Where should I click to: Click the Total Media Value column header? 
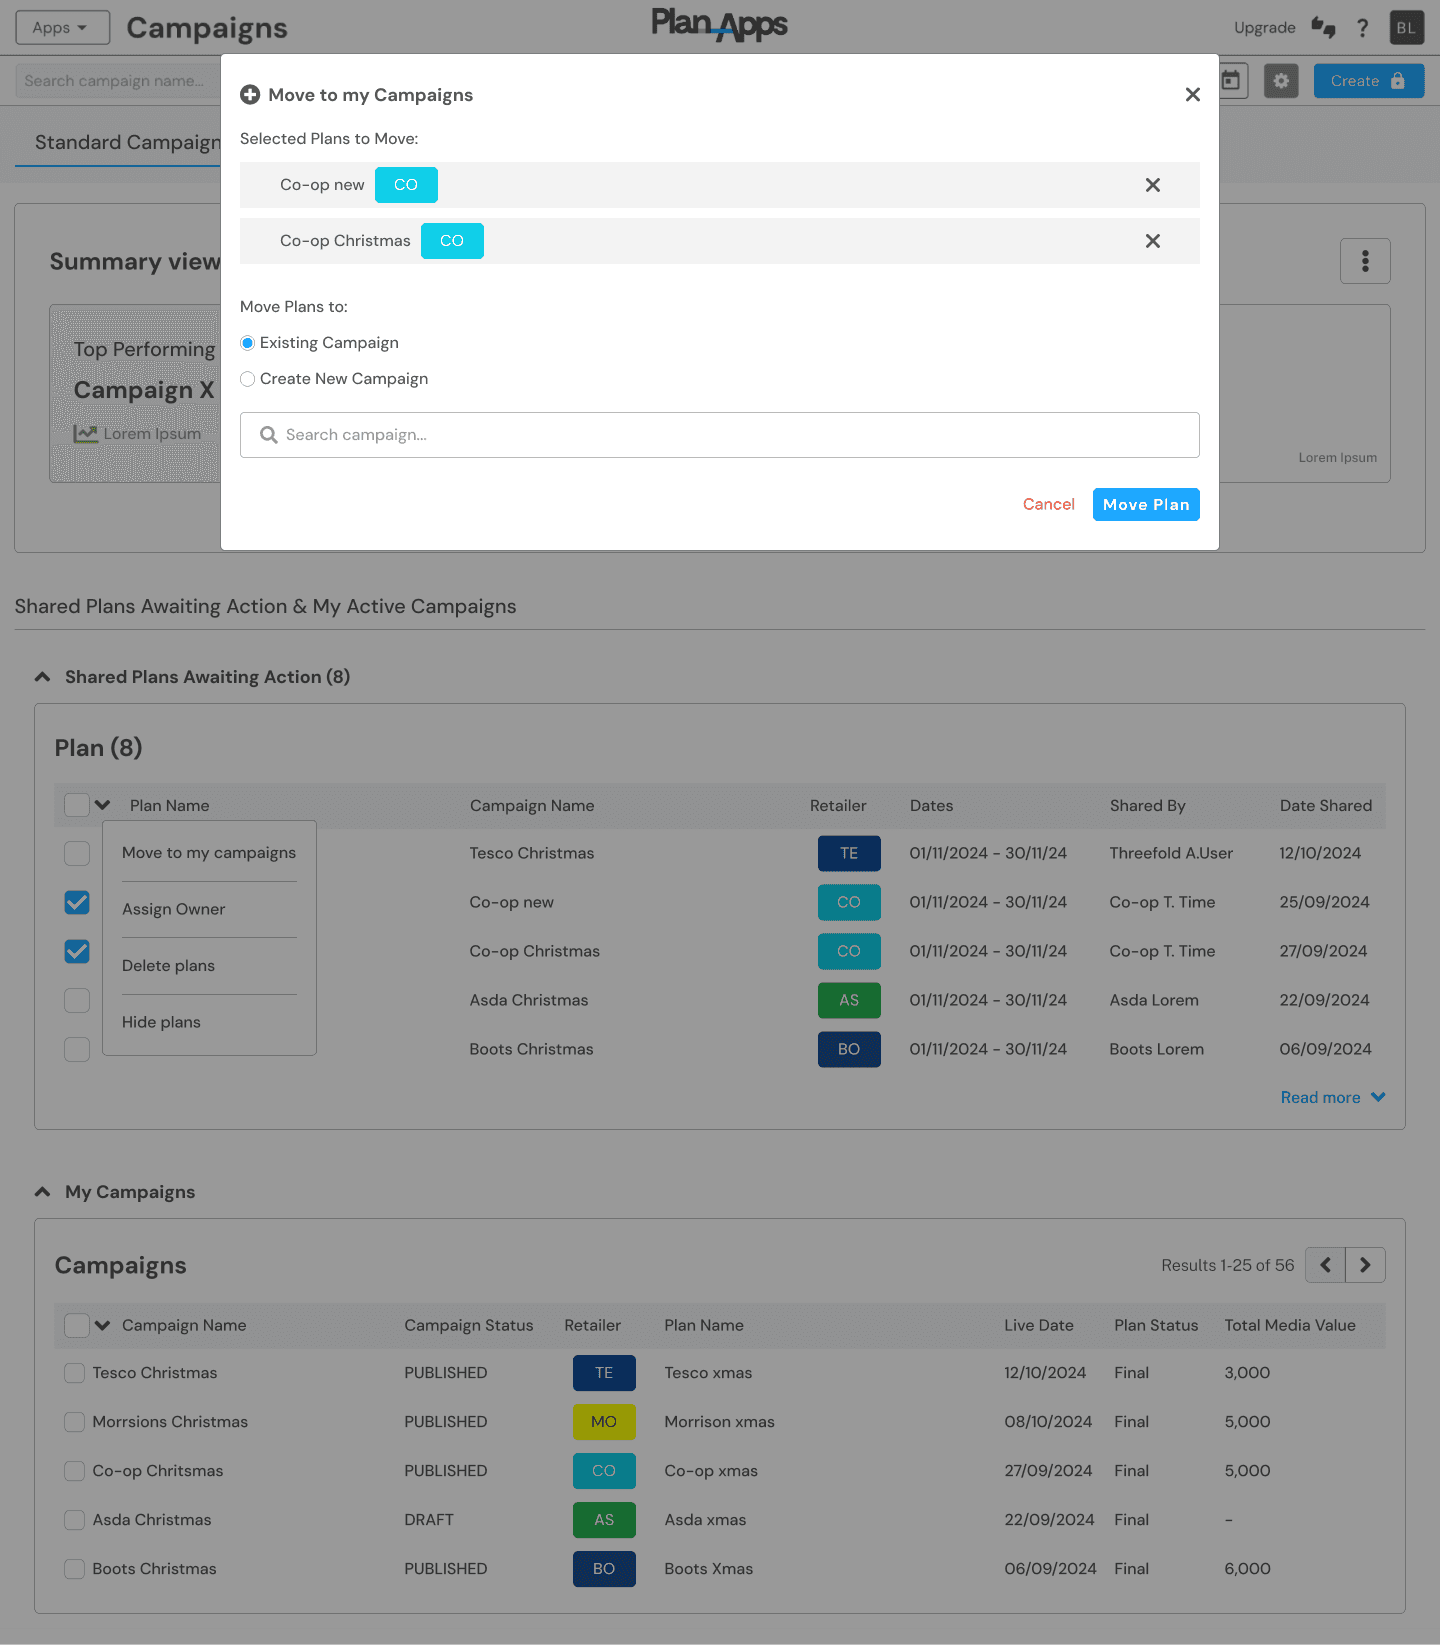[x=1290, y=1325]
